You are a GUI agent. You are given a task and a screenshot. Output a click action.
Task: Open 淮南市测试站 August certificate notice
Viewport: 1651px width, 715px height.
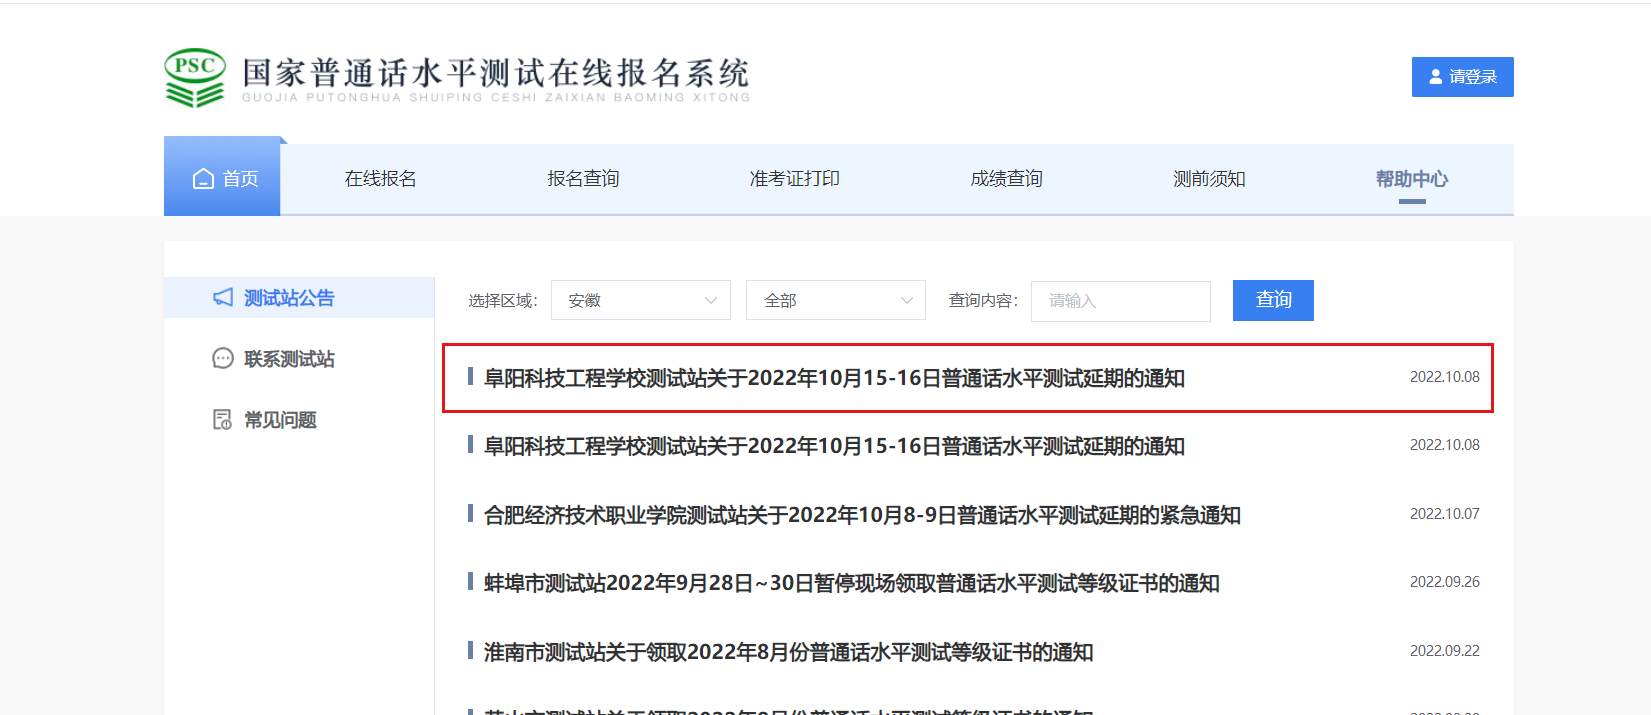coord(788,653)
